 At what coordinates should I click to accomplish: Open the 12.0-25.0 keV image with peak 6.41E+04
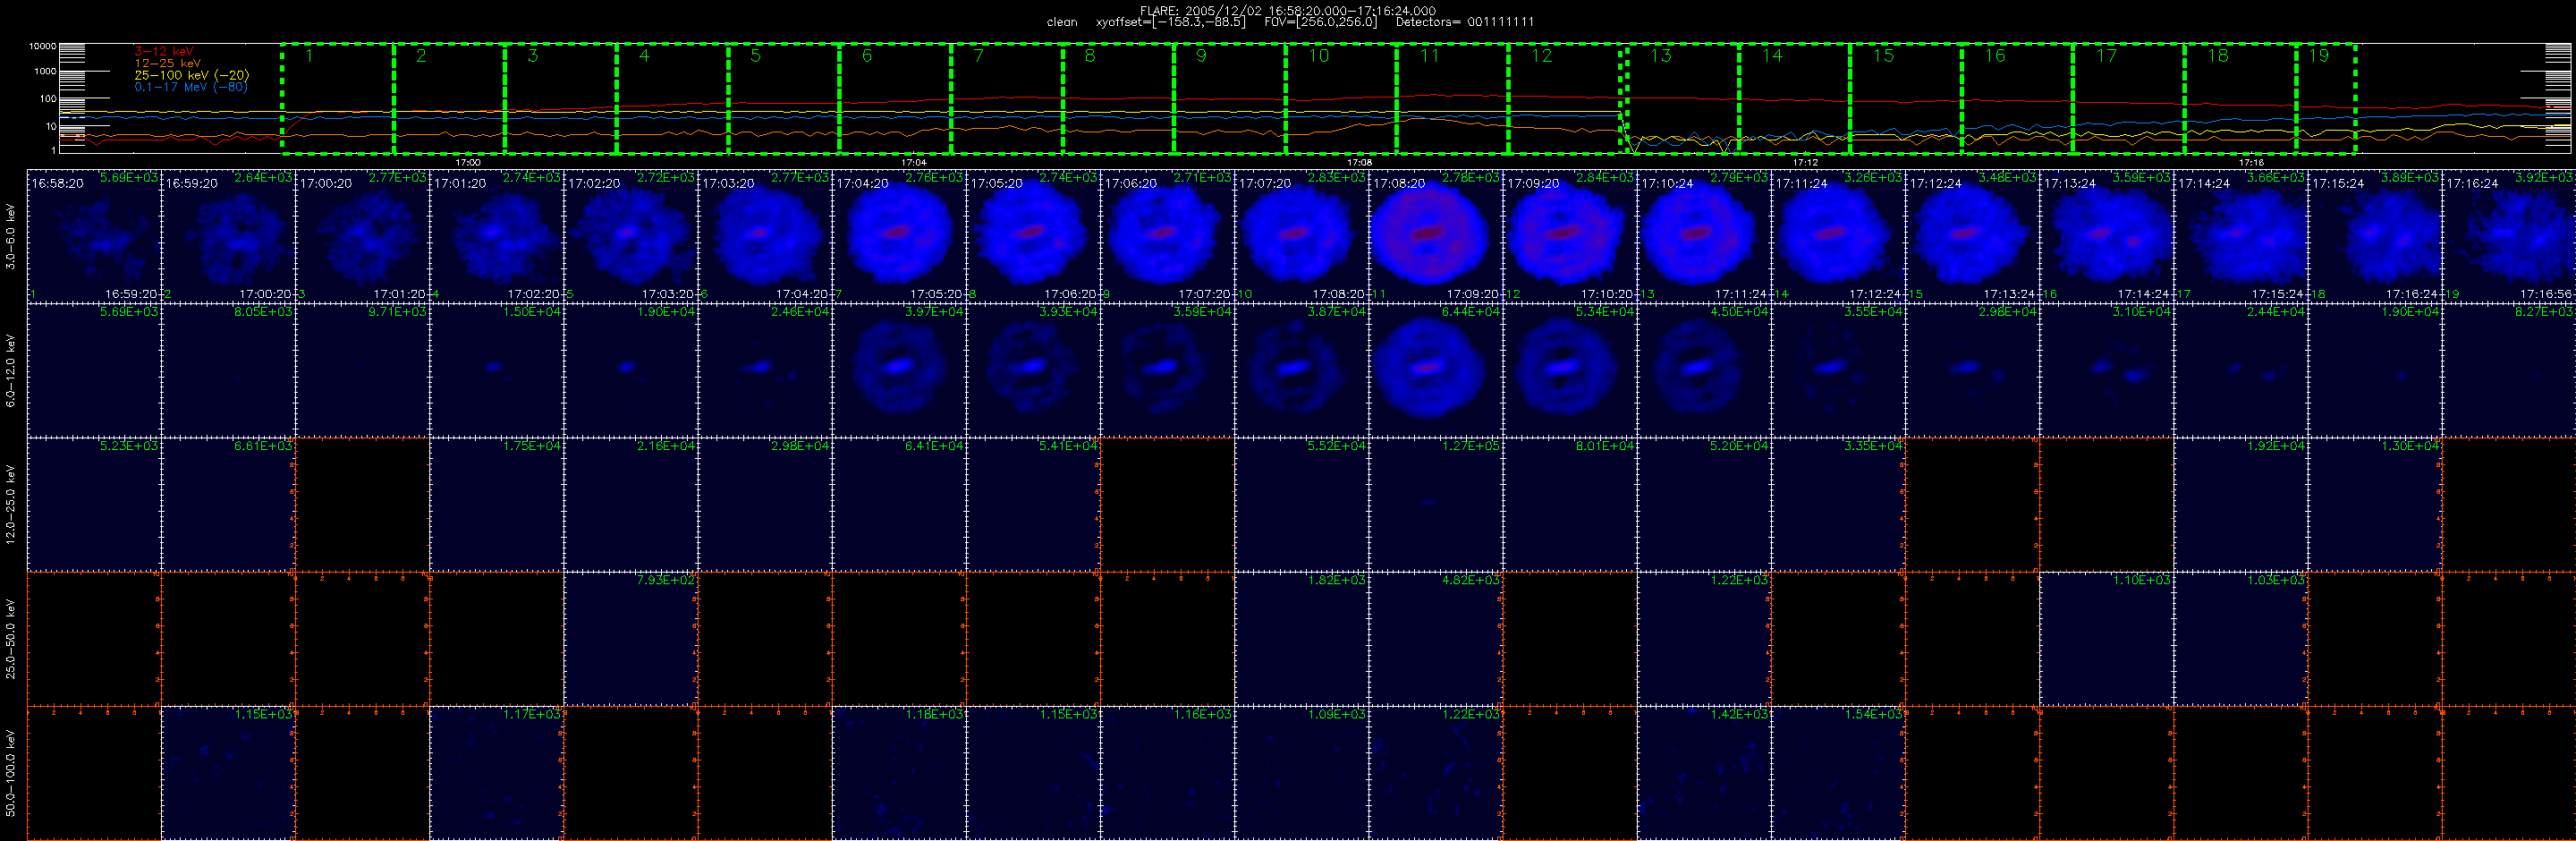(899, 504)
